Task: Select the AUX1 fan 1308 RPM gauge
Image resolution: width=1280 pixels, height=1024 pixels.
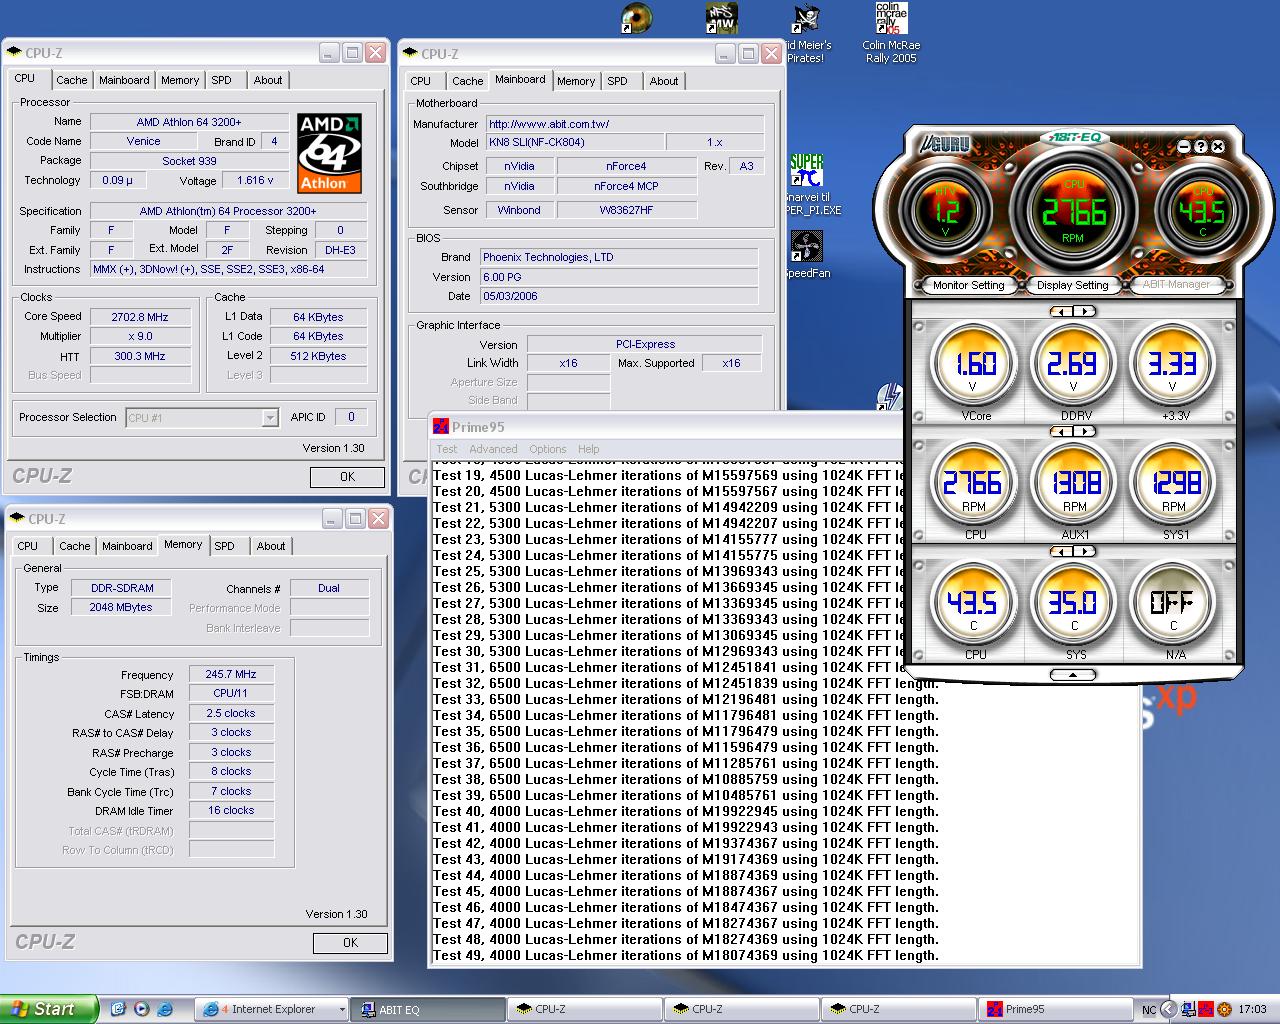Action: 1073,483
